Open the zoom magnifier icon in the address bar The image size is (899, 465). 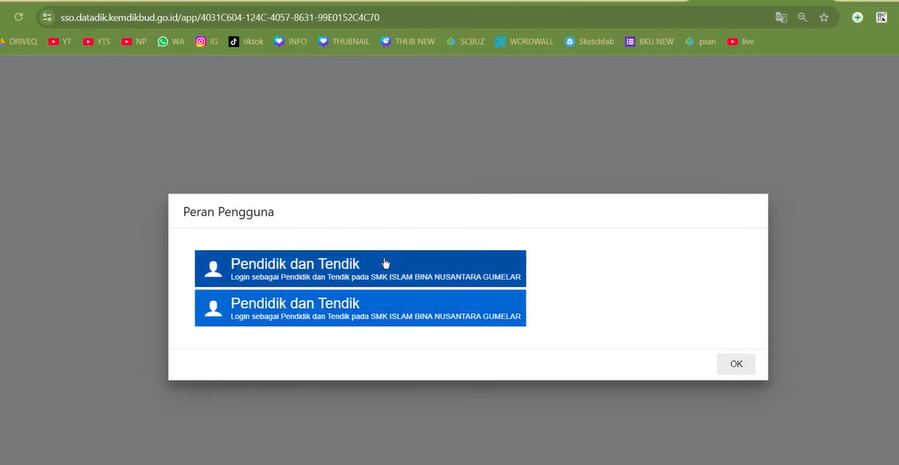tap(802, 17)
